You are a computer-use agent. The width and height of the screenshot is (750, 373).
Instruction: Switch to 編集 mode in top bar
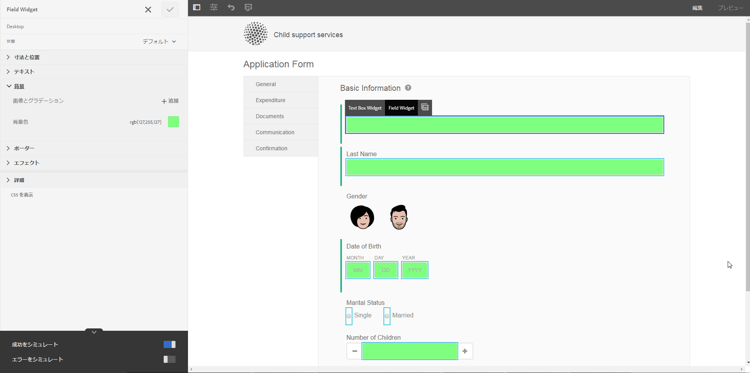(x=697, y=8)
